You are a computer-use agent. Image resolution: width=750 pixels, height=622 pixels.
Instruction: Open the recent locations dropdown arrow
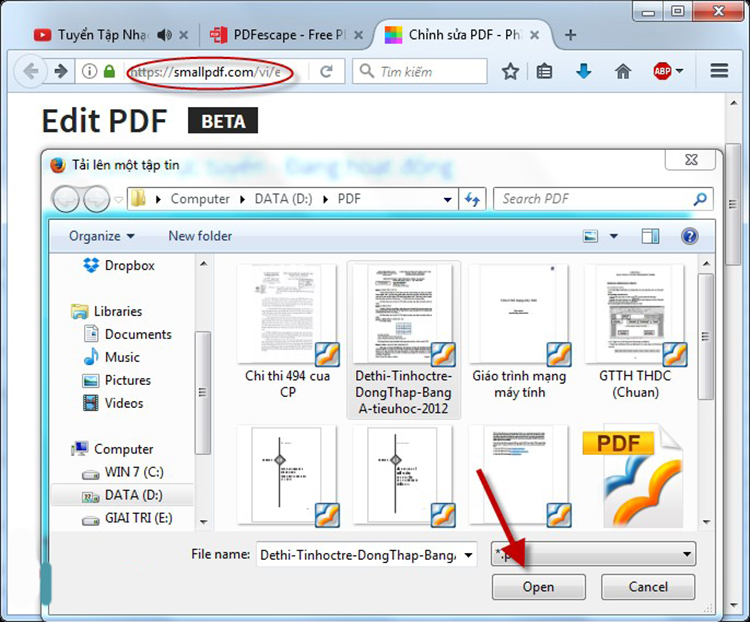pyautogui.click(x=118, y=199)
